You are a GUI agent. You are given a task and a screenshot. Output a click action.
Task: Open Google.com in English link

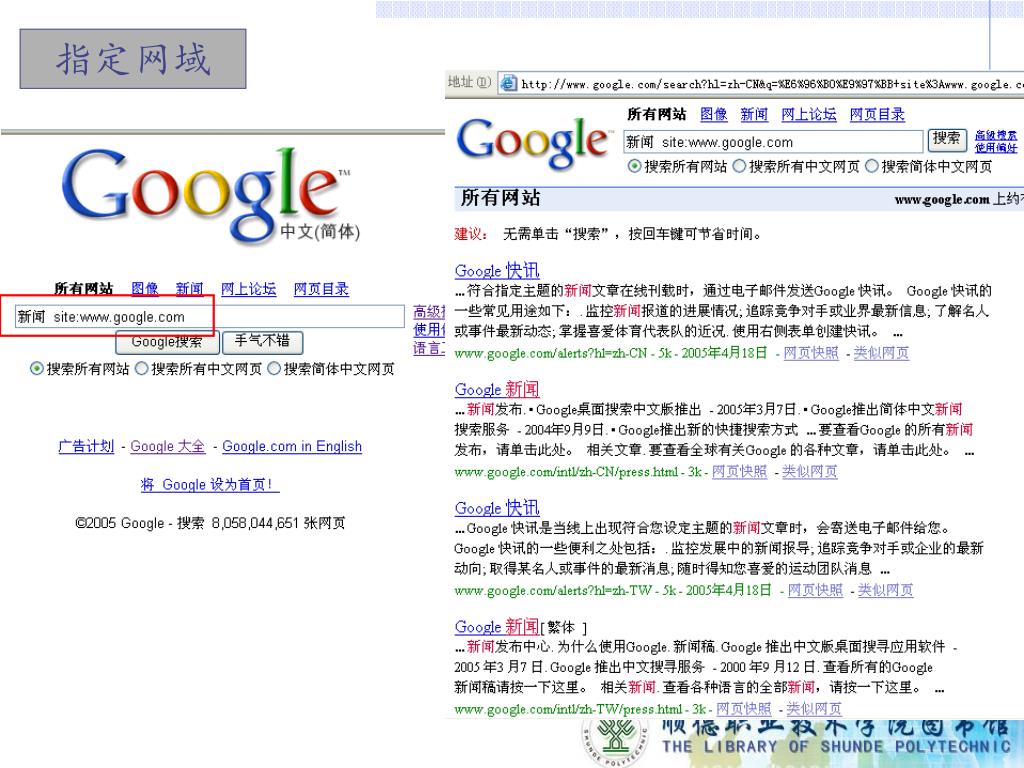coord(292,447)
